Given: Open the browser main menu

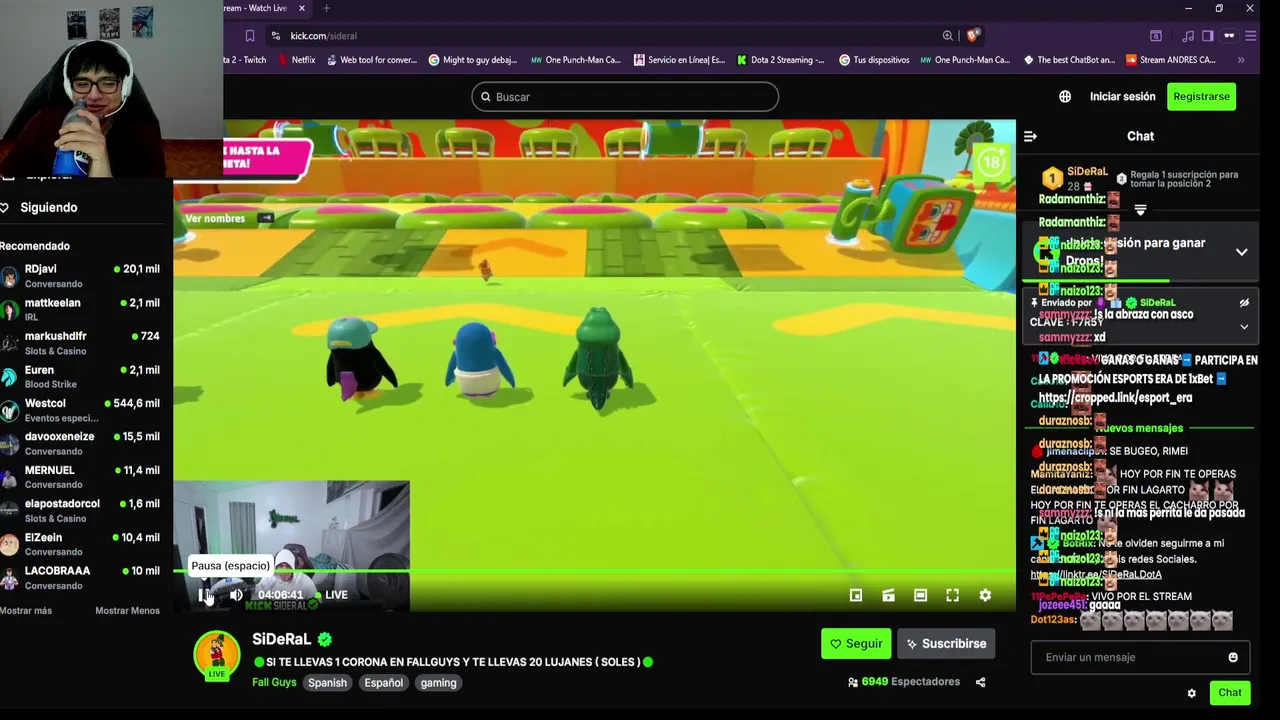Looking at the screenshot, I should pos(1251,35).
